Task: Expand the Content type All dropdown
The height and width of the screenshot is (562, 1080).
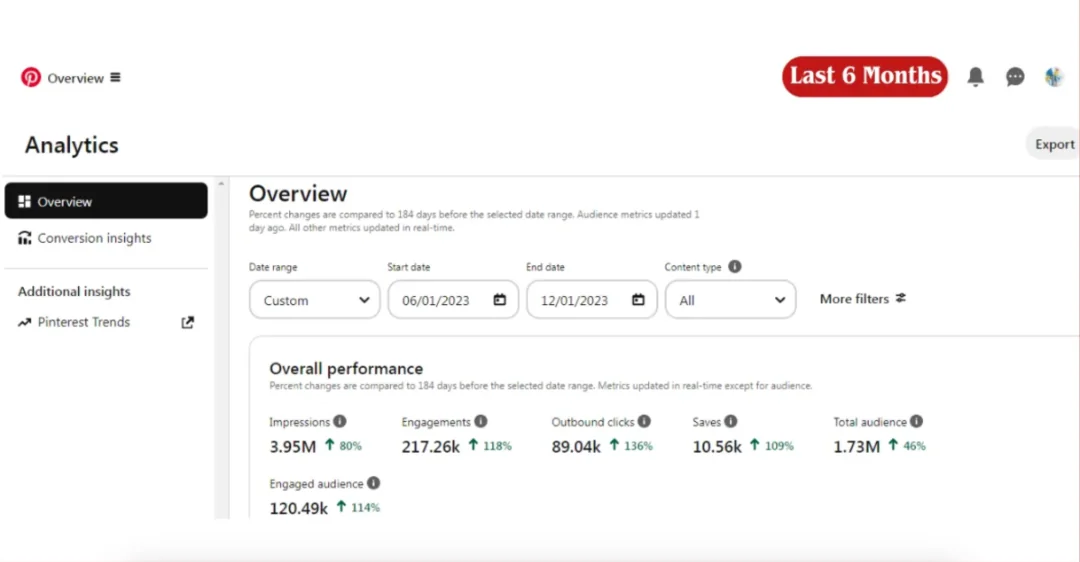Action: [730, 300]
